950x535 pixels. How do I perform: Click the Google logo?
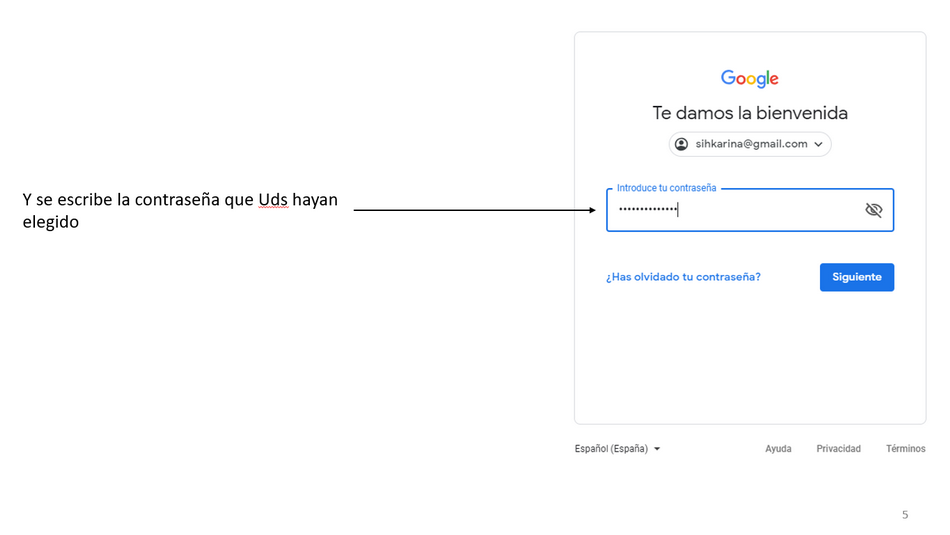749,79
